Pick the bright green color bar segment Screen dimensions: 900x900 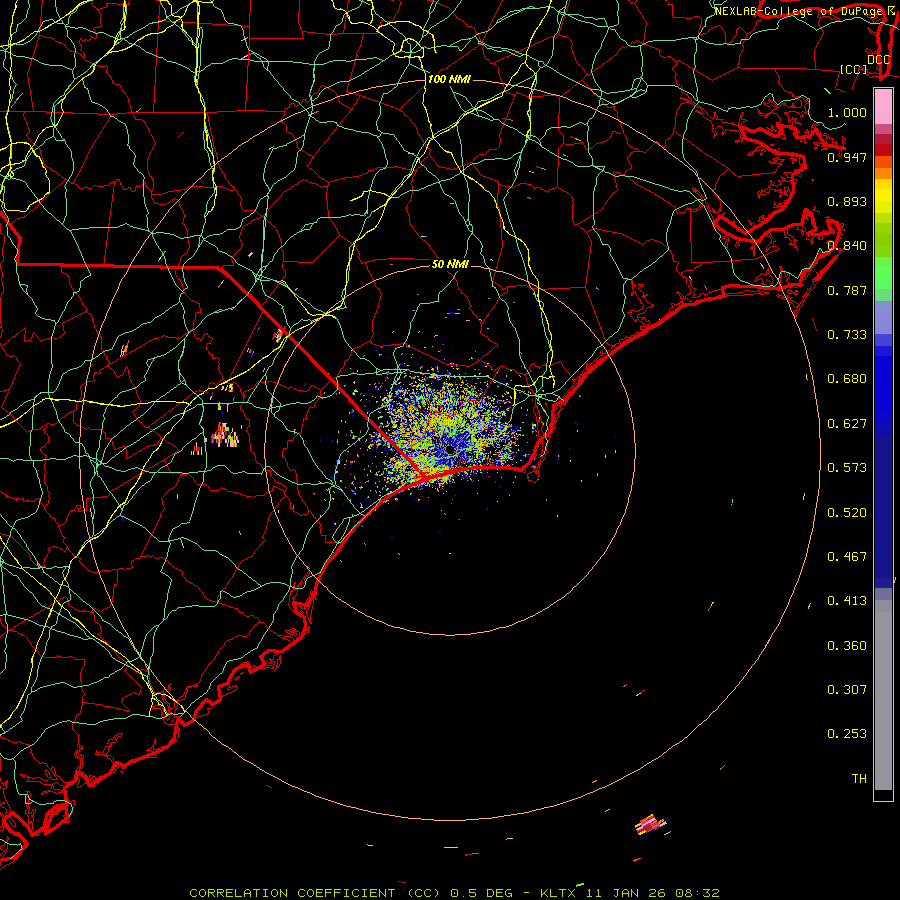[883, 273]
